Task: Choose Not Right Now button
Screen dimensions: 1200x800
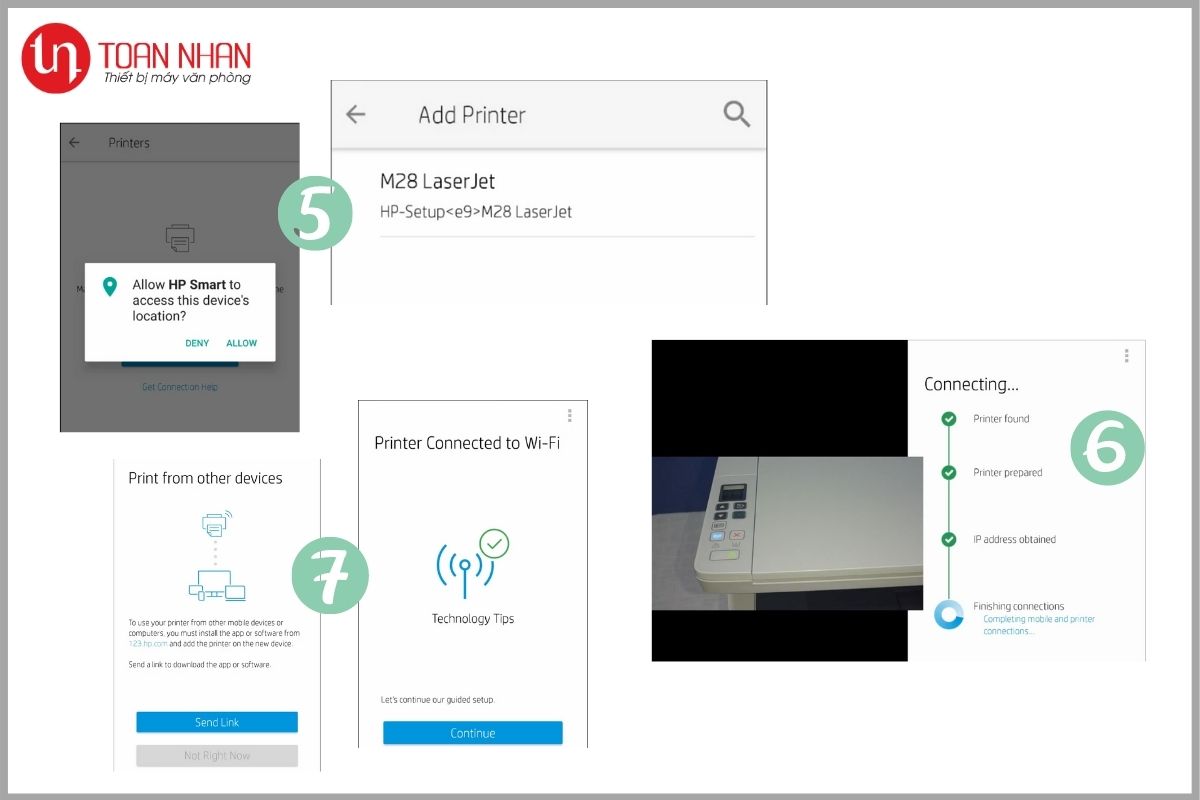Action: [217, 756]
